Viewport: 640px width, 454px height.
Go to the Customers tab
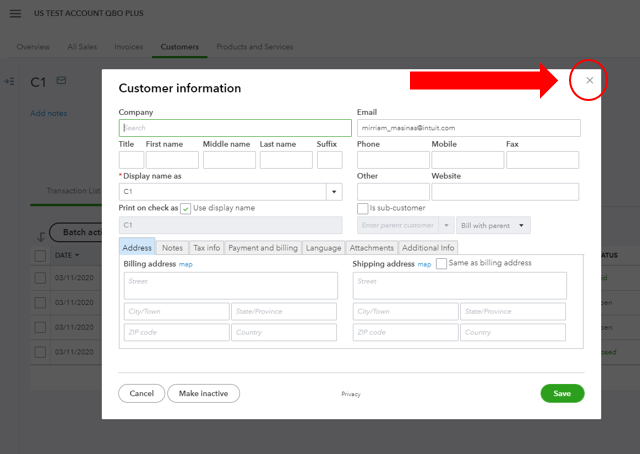coord(180,47)
